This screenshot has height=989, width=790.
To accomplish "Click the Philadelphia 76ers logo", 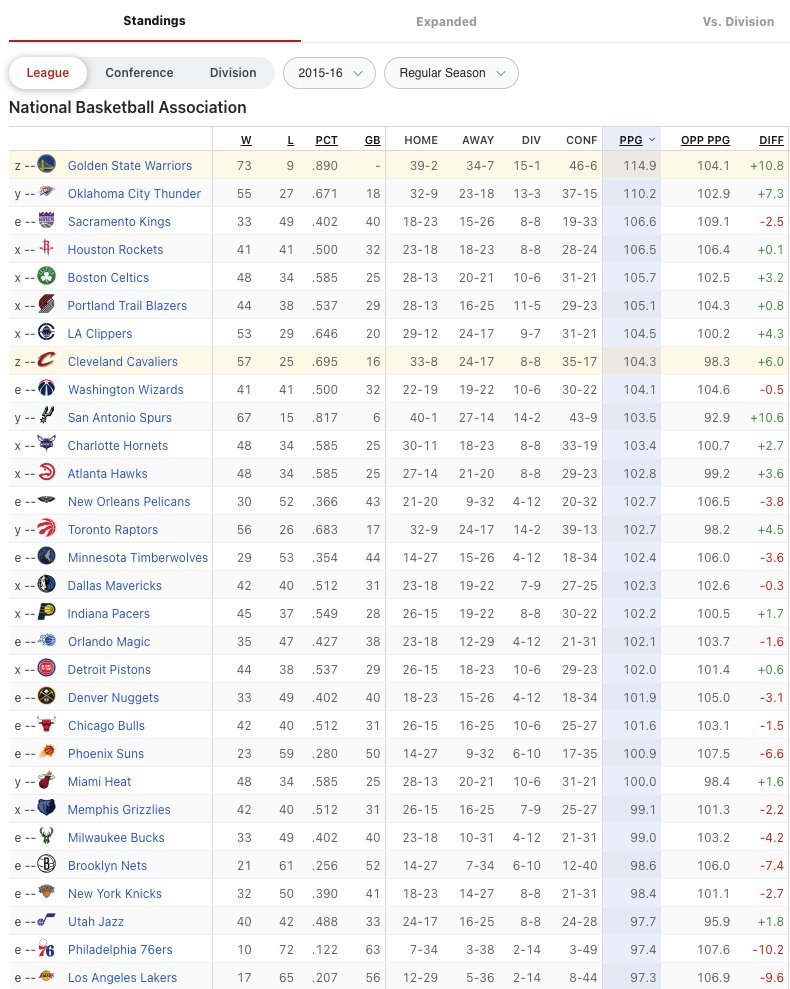I will (x=46, y=949).
